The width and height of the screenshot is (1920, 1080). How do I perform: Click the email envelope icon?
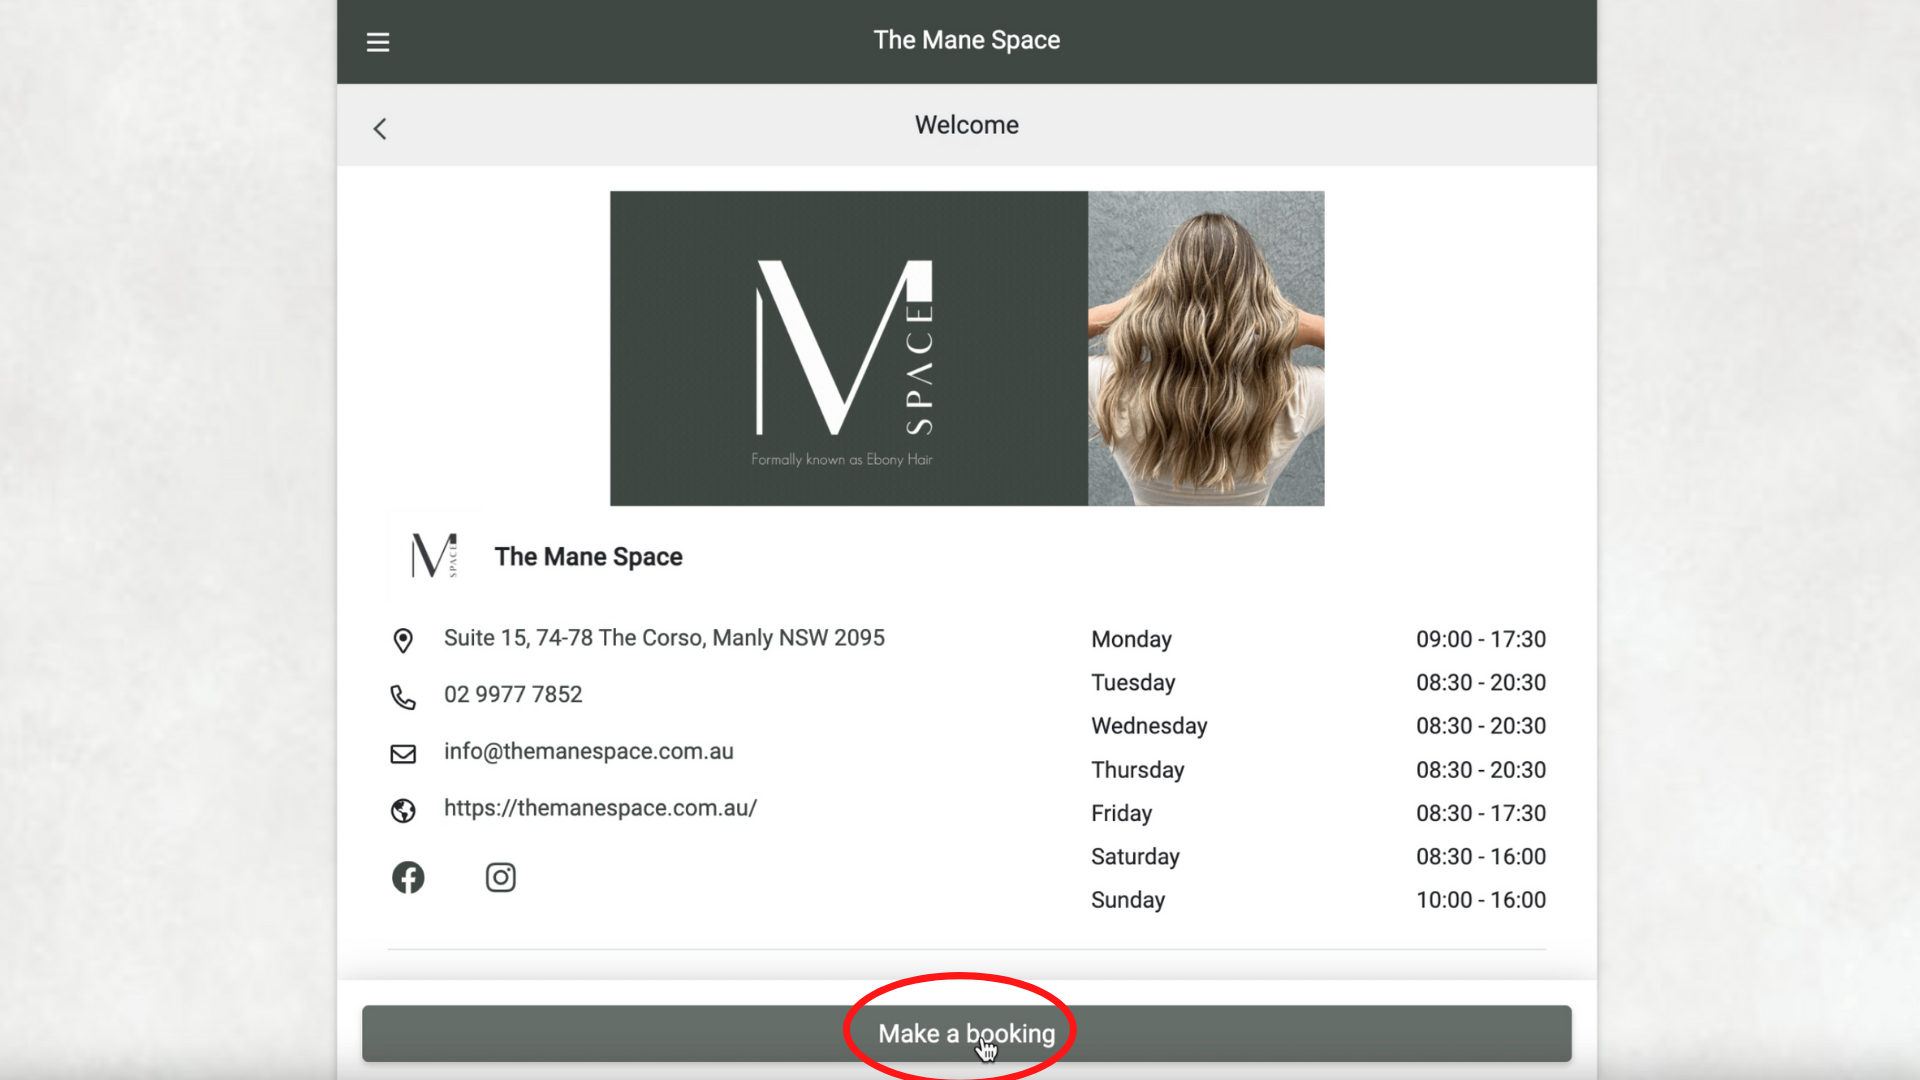click(403, 754)
